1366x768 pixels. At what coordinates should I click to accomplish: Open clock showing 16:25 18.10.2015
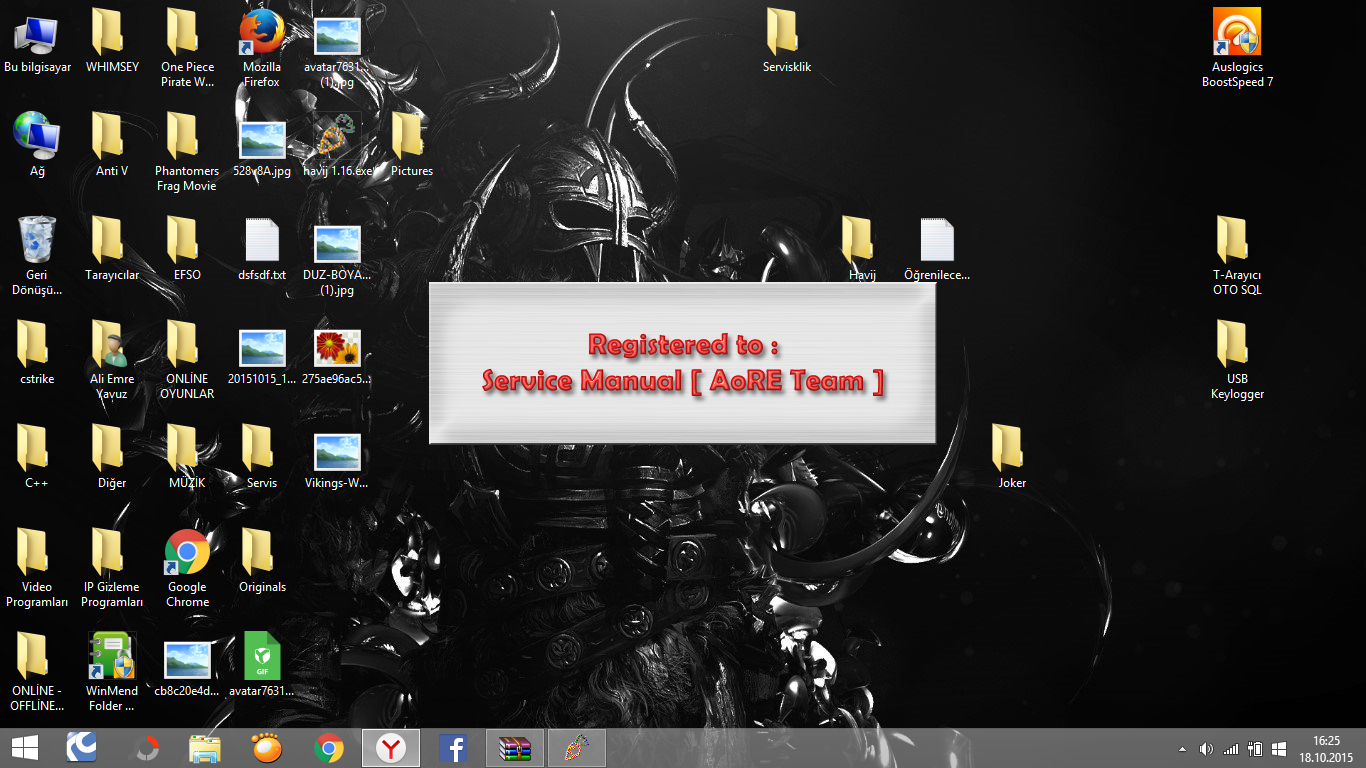coord(1326,748)
